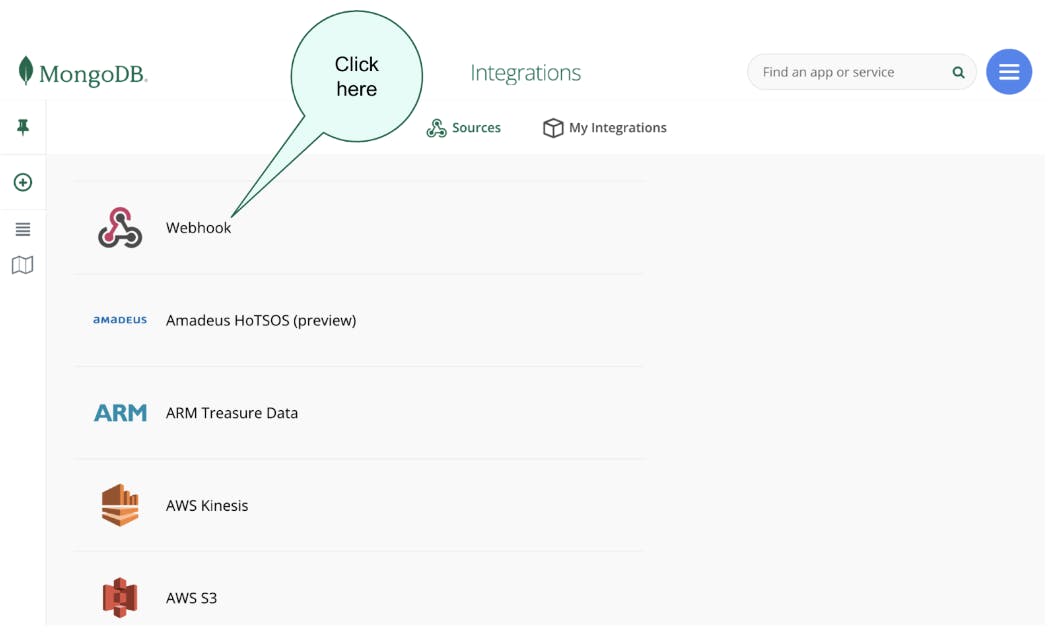Switch to the My Integrations tab
Viewport: 1060px width, 638px height.
tap(605, 128)
